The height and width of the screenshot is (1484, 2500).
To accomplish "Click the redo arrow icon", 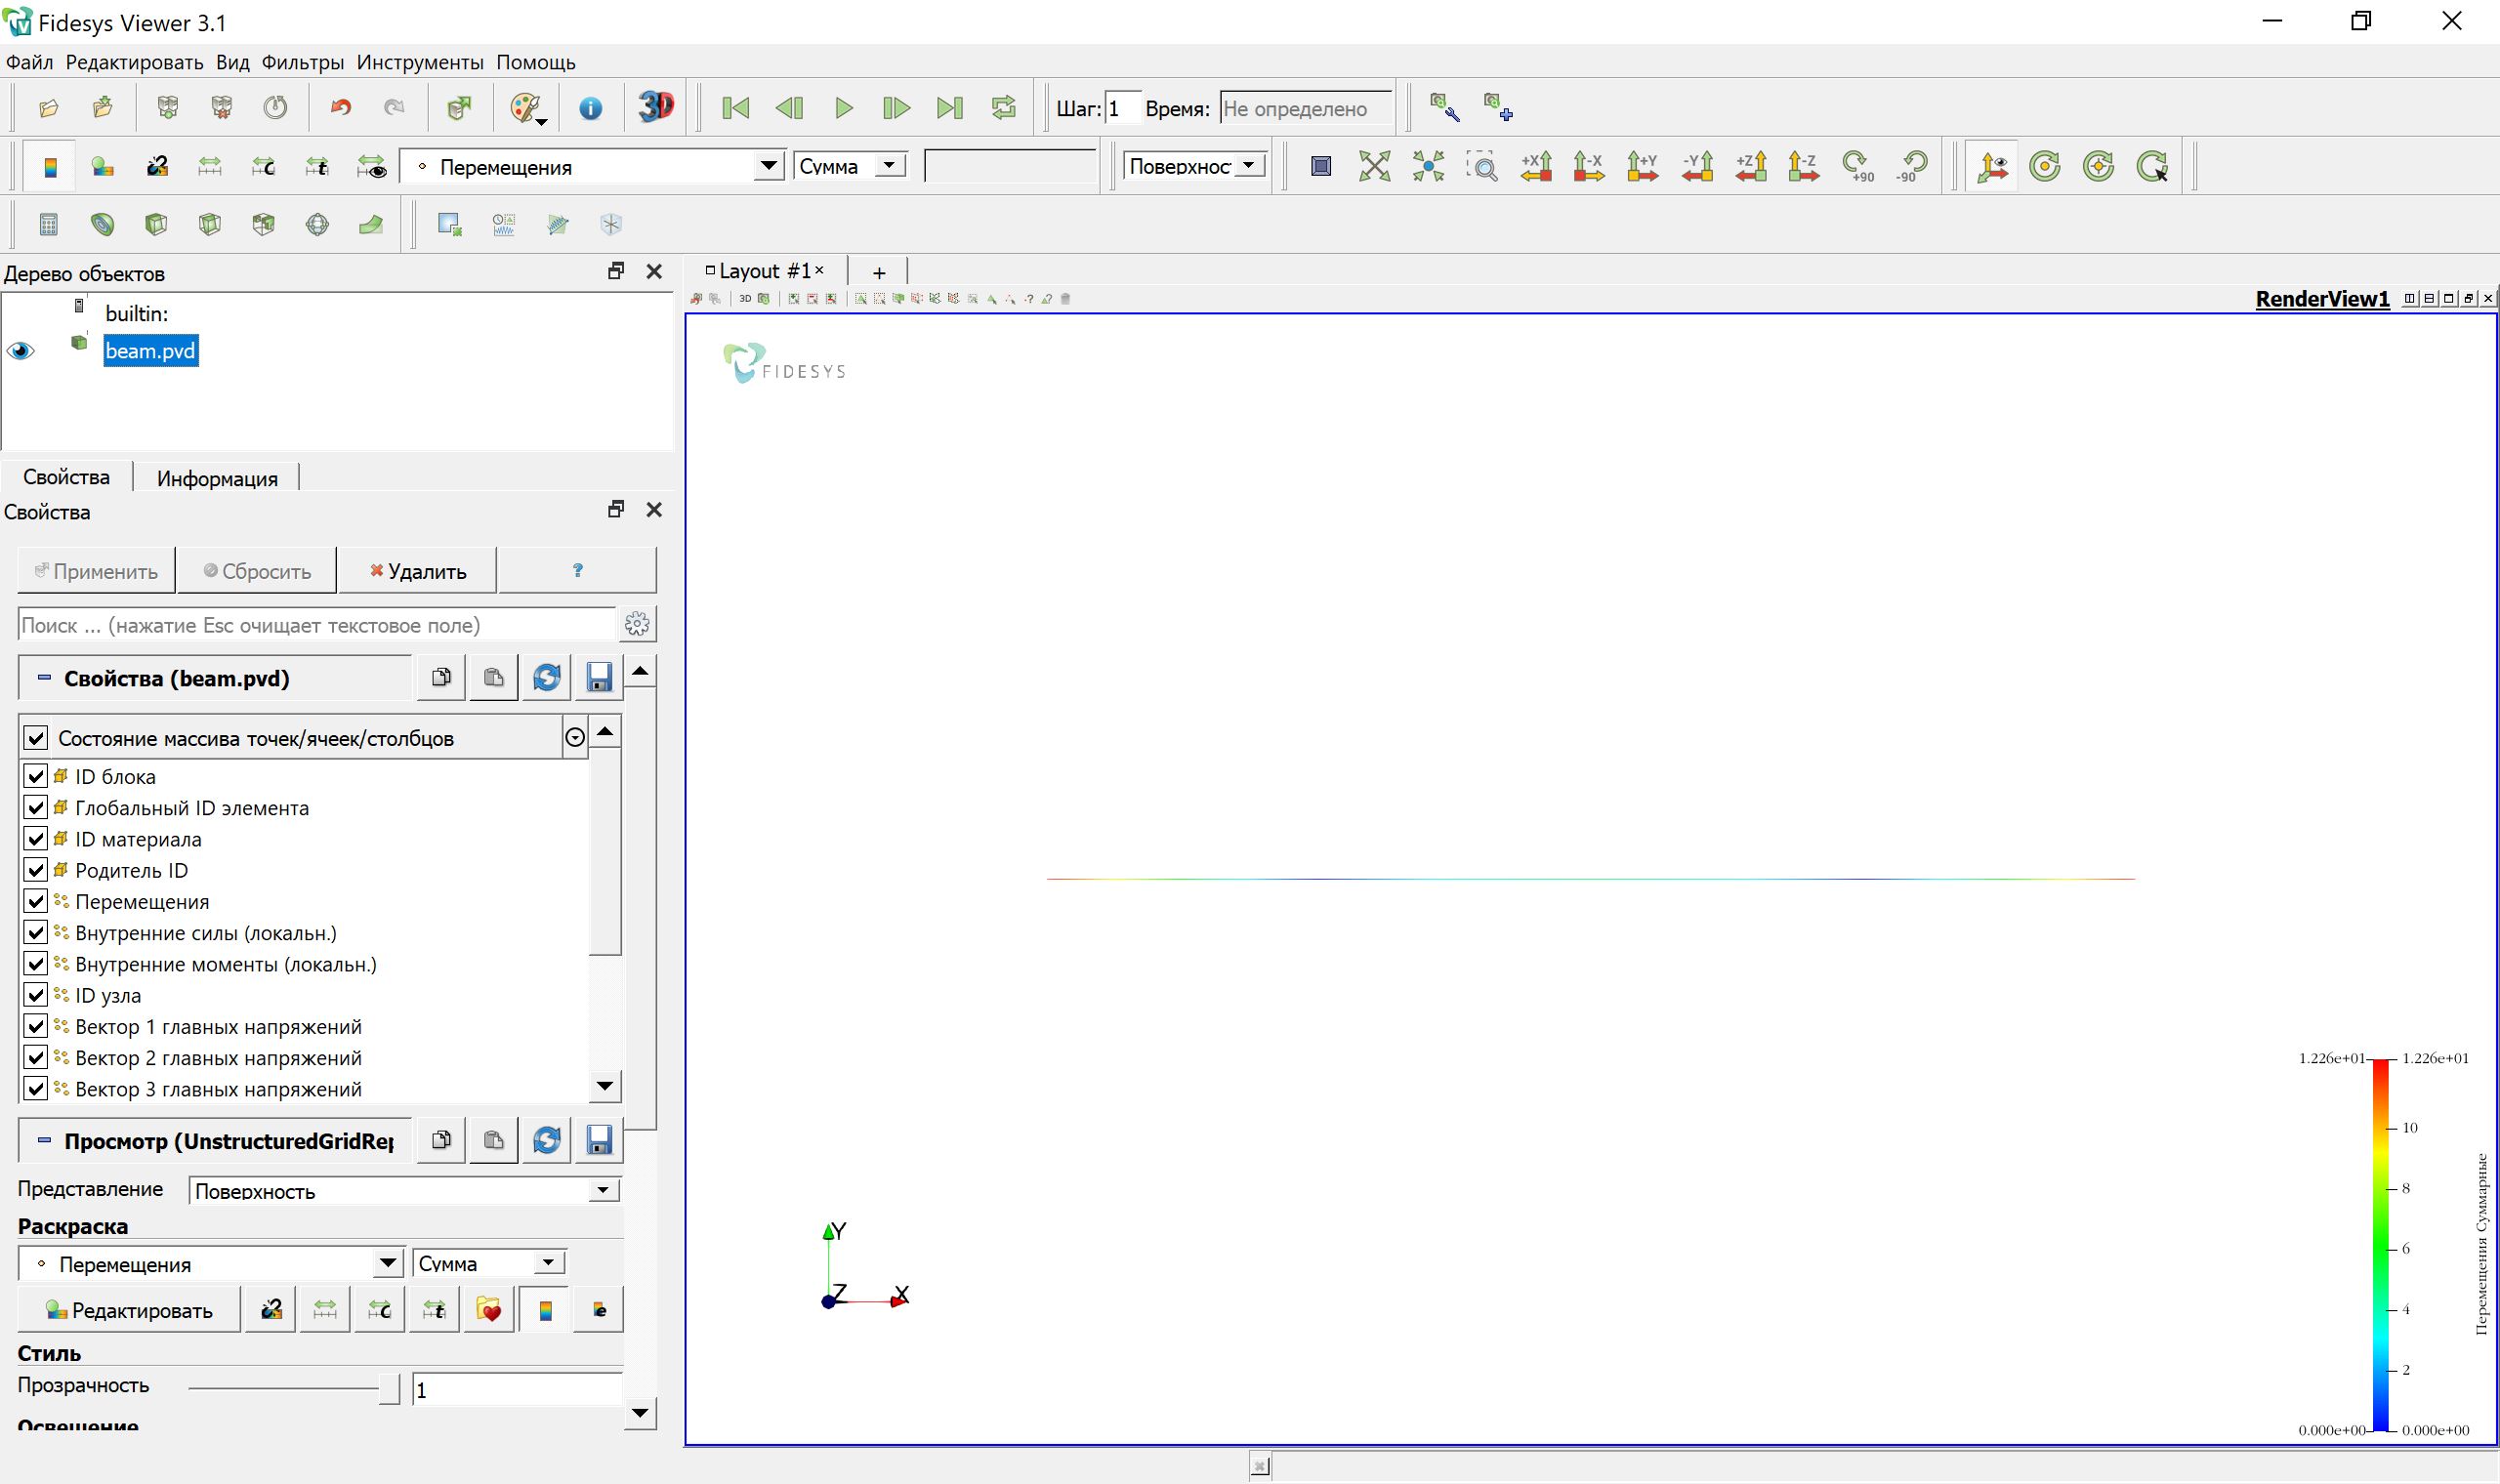I will tap(394, 107).
